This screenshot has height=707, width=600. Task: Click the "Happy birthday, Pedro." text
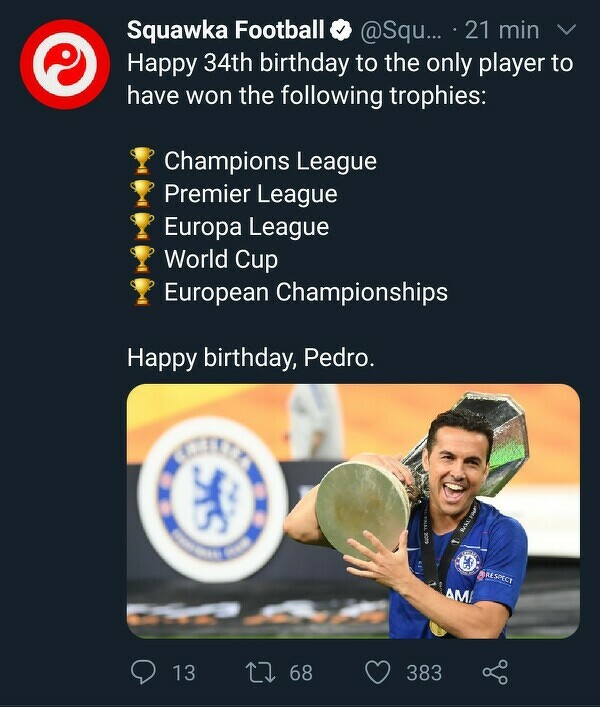click(251, 357)
